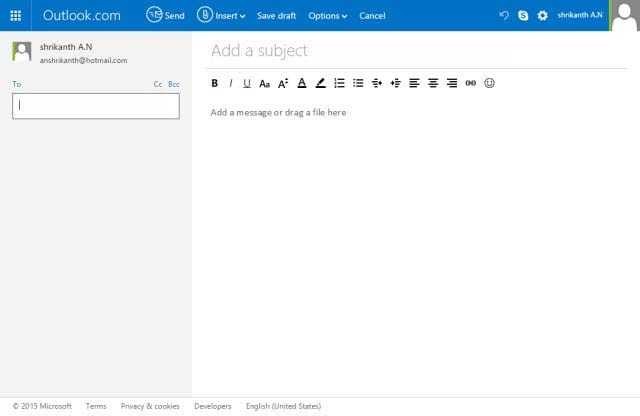This screenshot has height=416, width=640.
Task: Toggle underline formatting
Action: point(247,83)
